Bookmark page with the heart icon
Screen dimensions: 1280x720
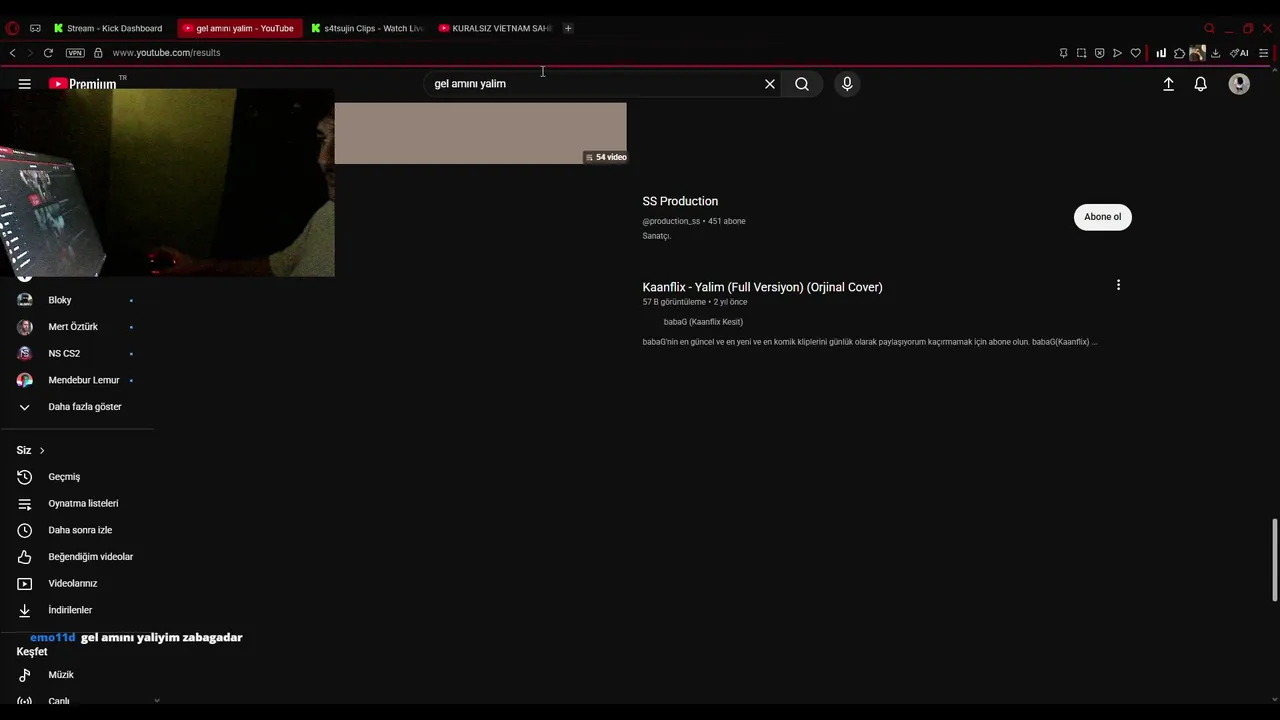[x=1135, y=53]
